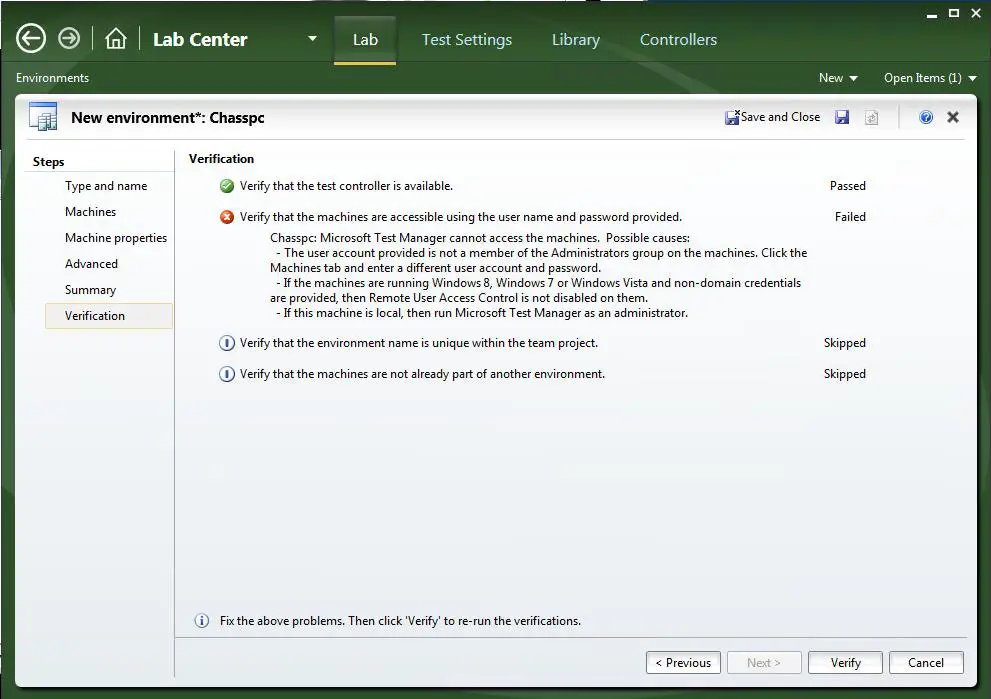
Task: Click 'Verify that the test controller is available'
Action: click(x=346, y=186)
